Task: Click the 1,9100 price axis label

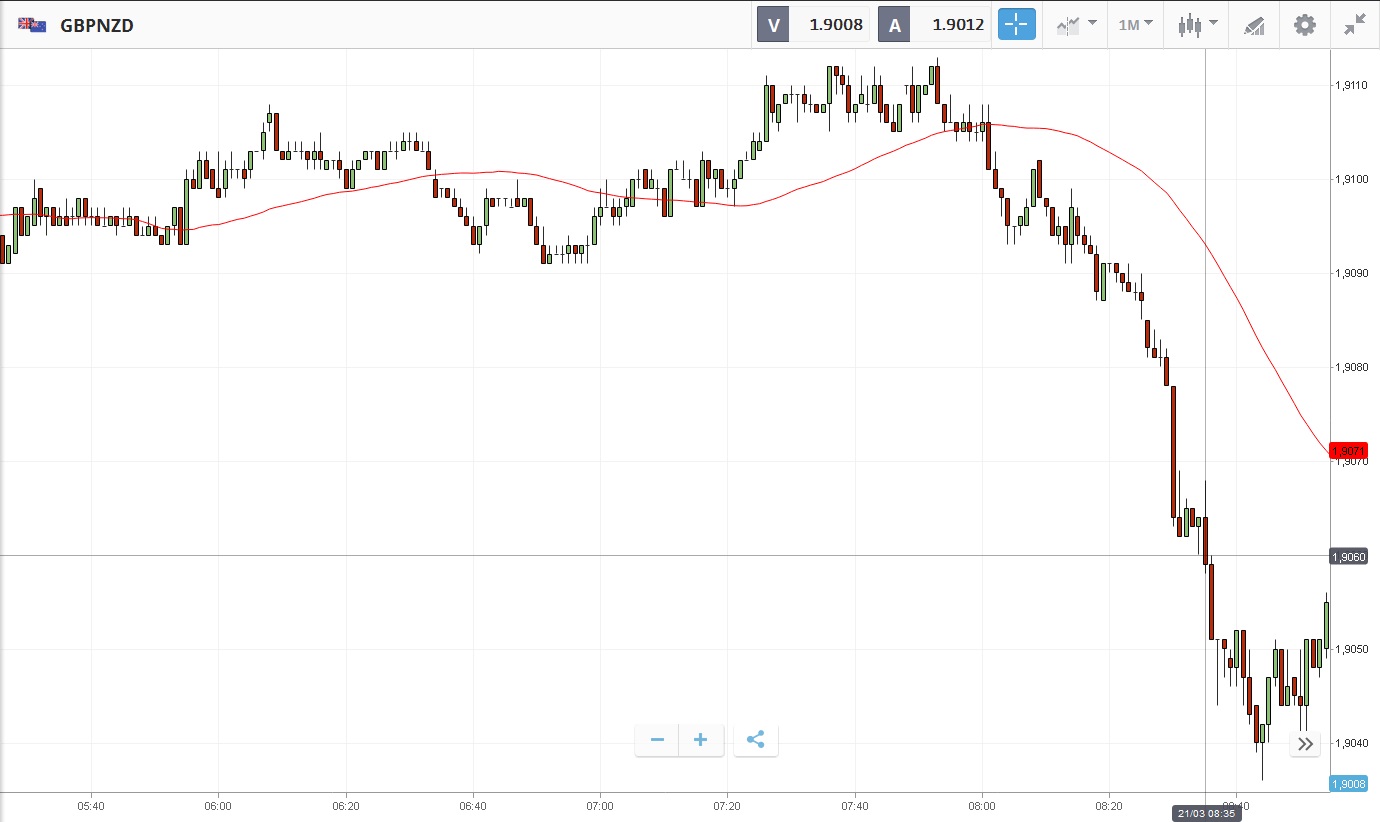Action: point(1351,180)
